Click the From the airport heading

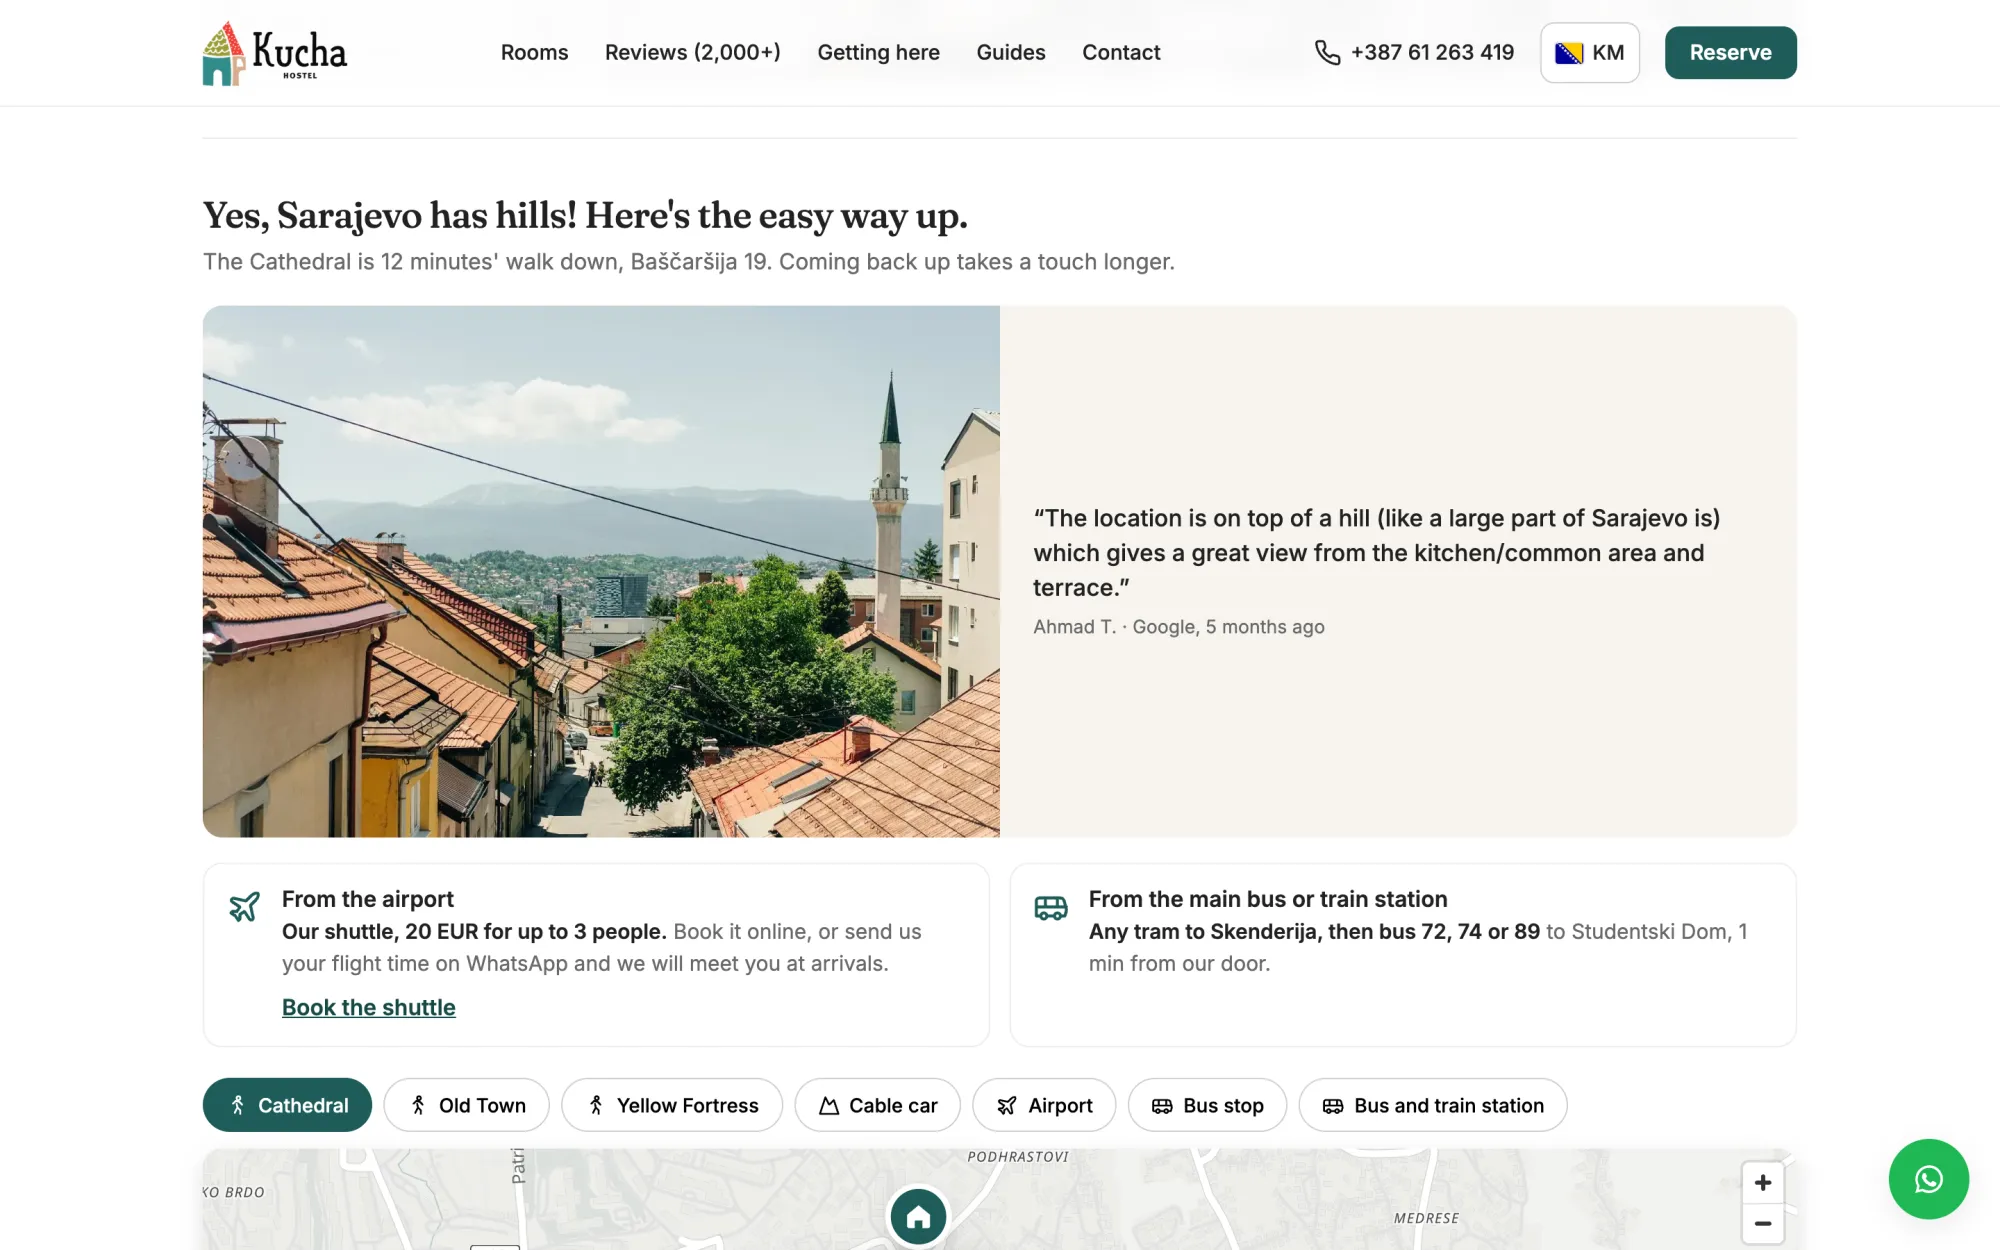tap(368, 899)
